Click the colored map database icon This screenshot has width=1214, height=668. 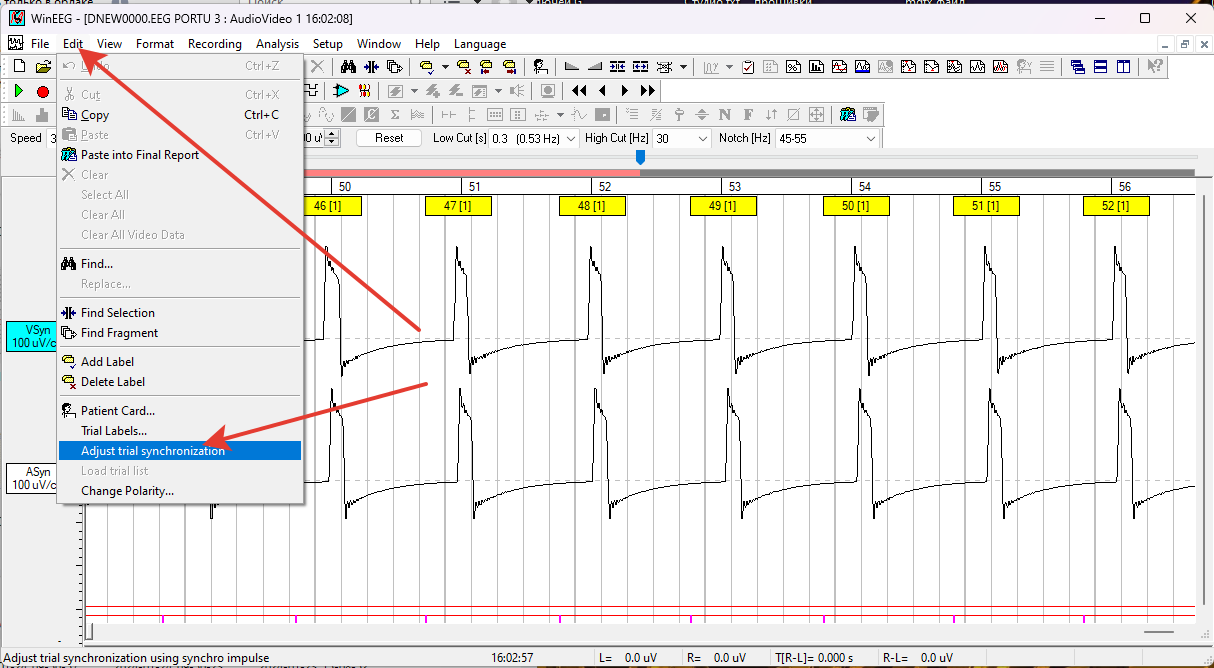click(848, 114)
